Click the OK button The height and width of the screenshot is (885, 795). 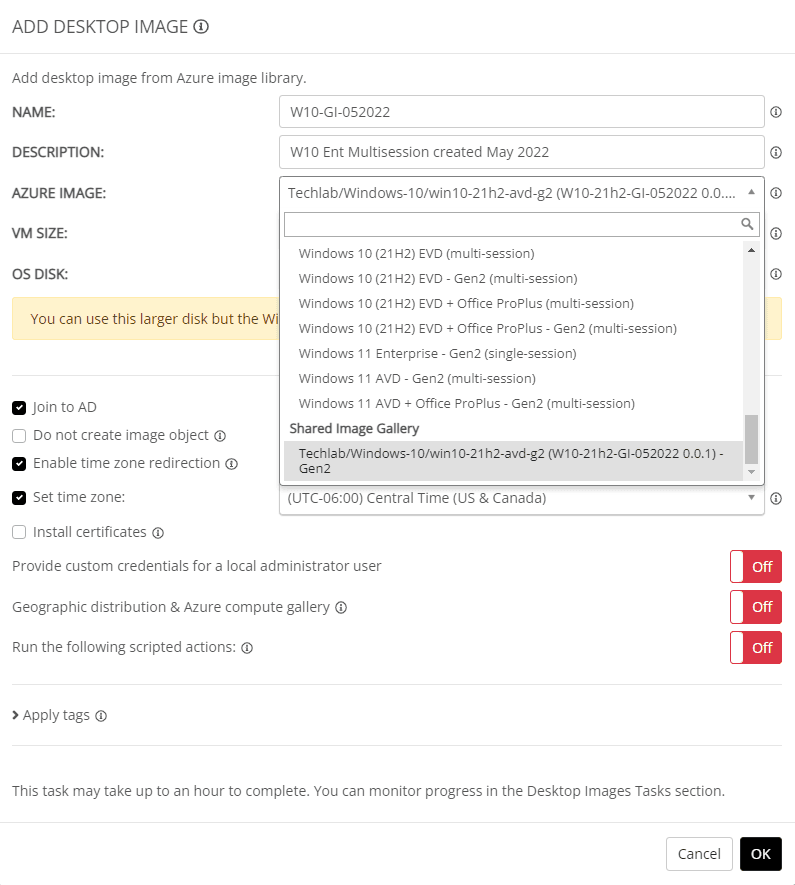coord(760,854)
